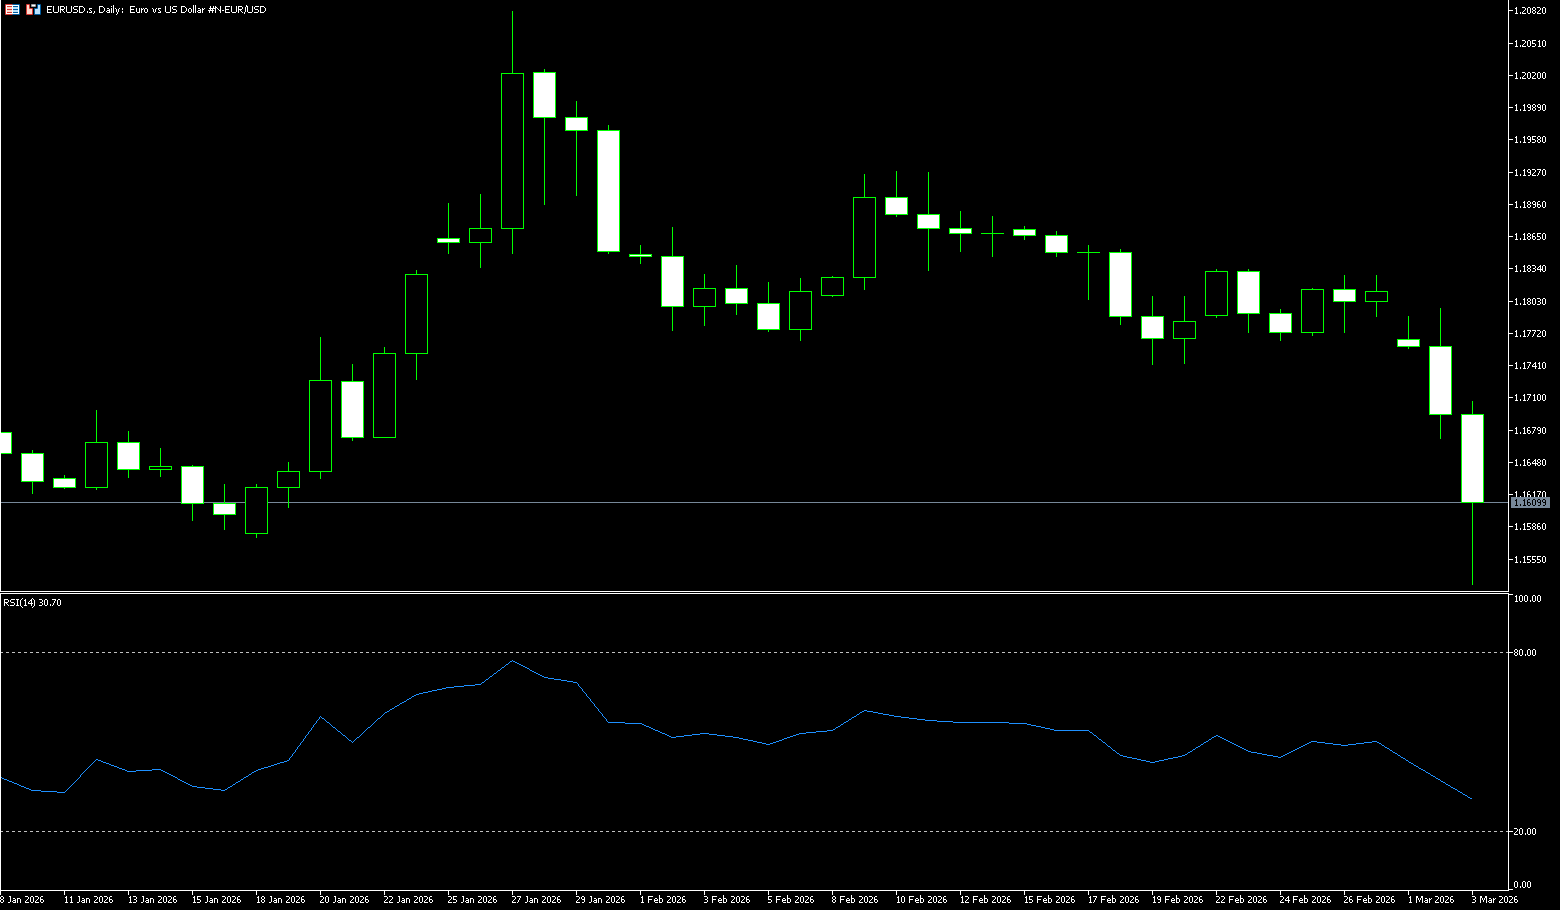This screenshot has height=910, width=1560.
Task: Click the 1.15550 price scale label
Action: (x=1531, y=559)
